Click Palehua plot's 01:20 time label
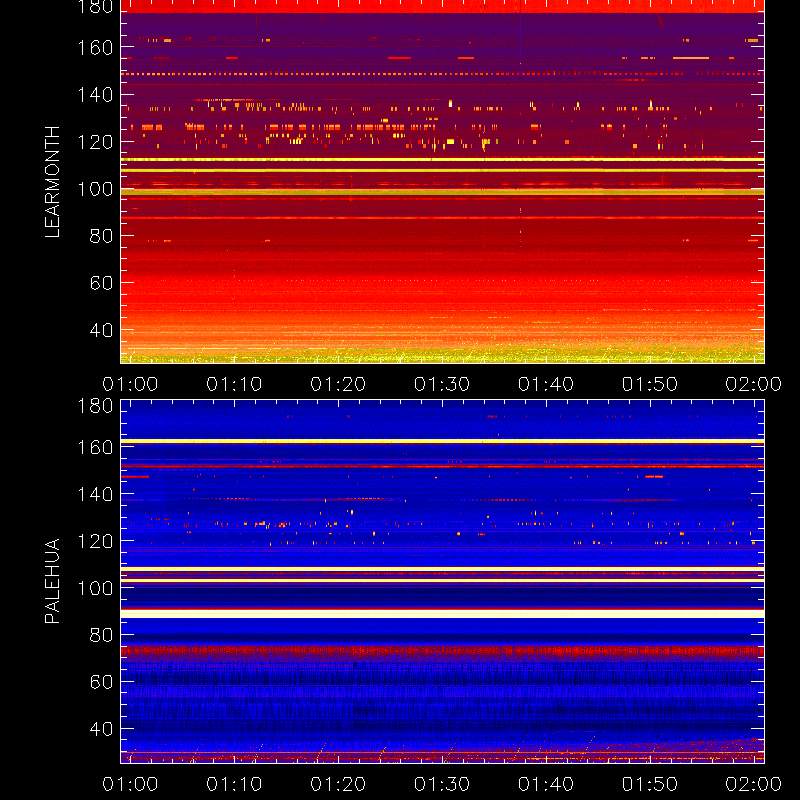The width and height of the screenshot is (800, 800). 338,784
